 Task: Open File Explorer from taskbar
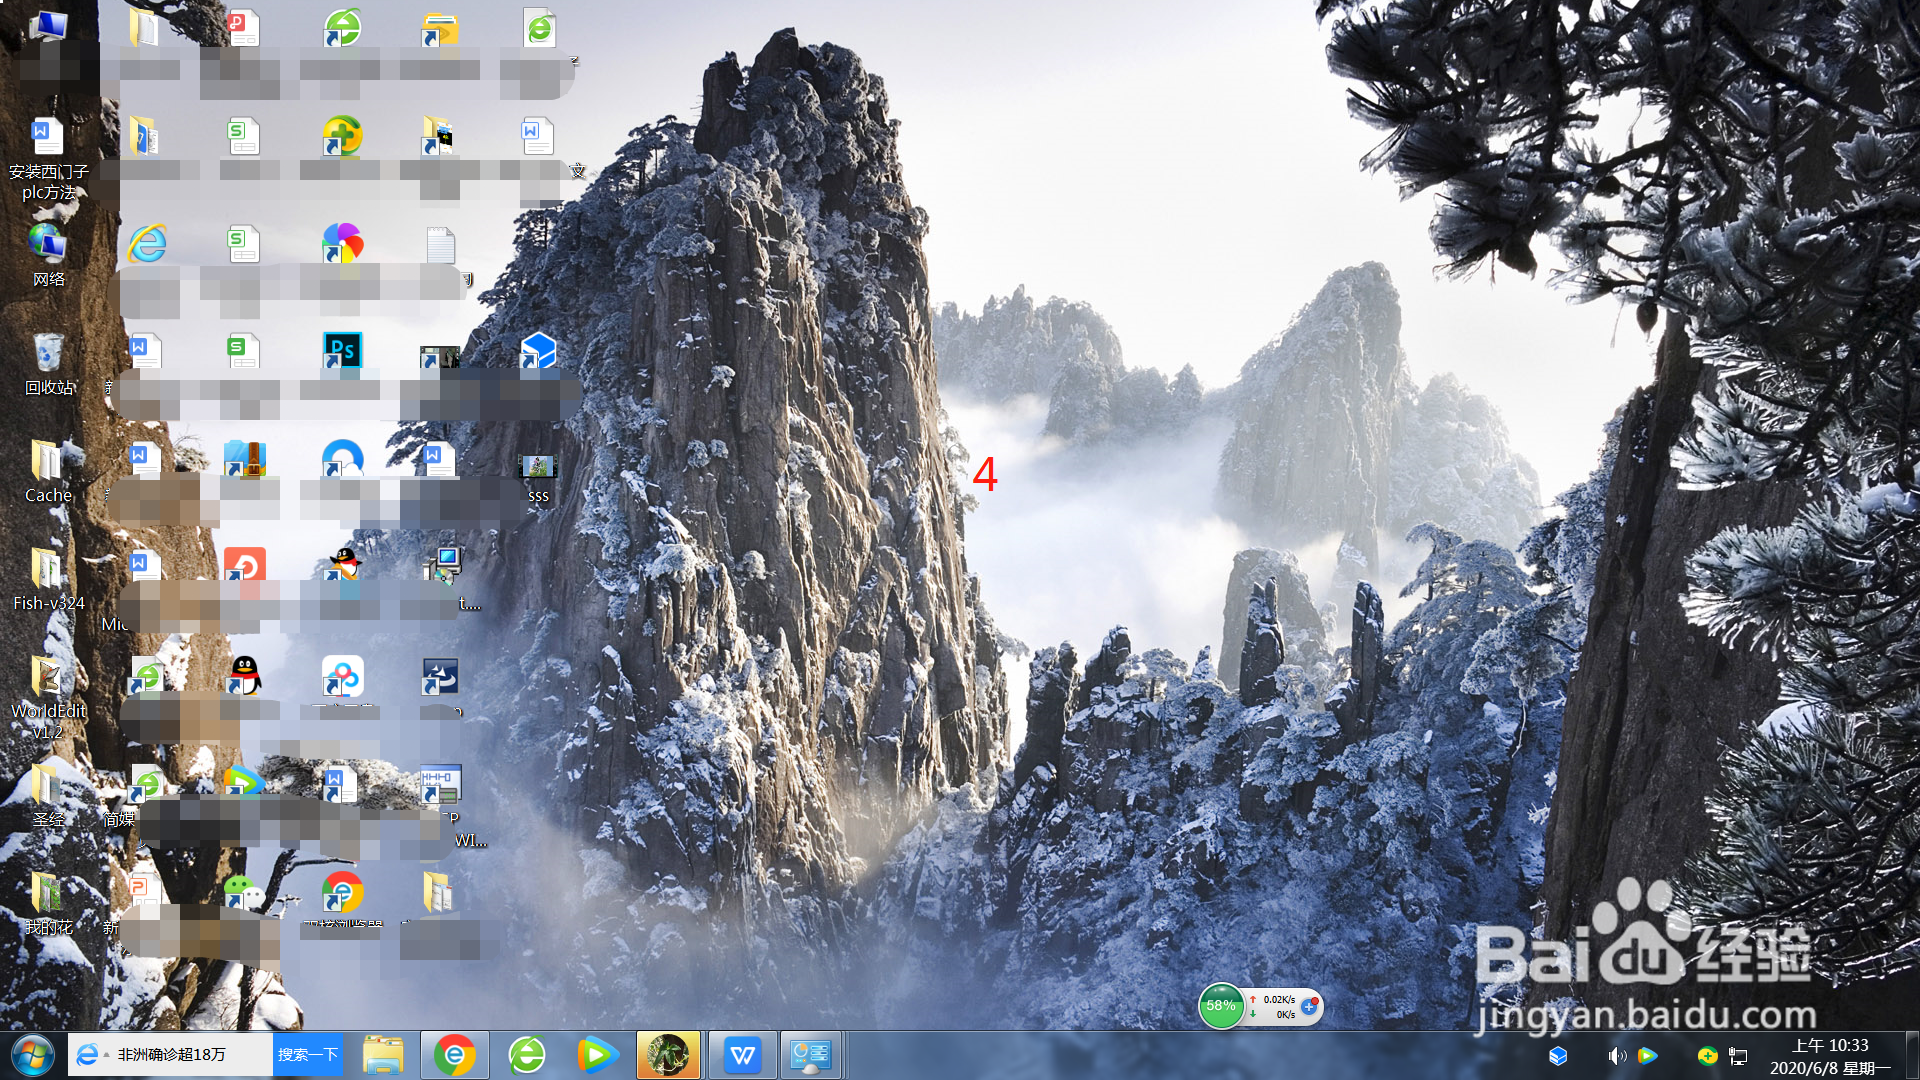[383, 1055]
